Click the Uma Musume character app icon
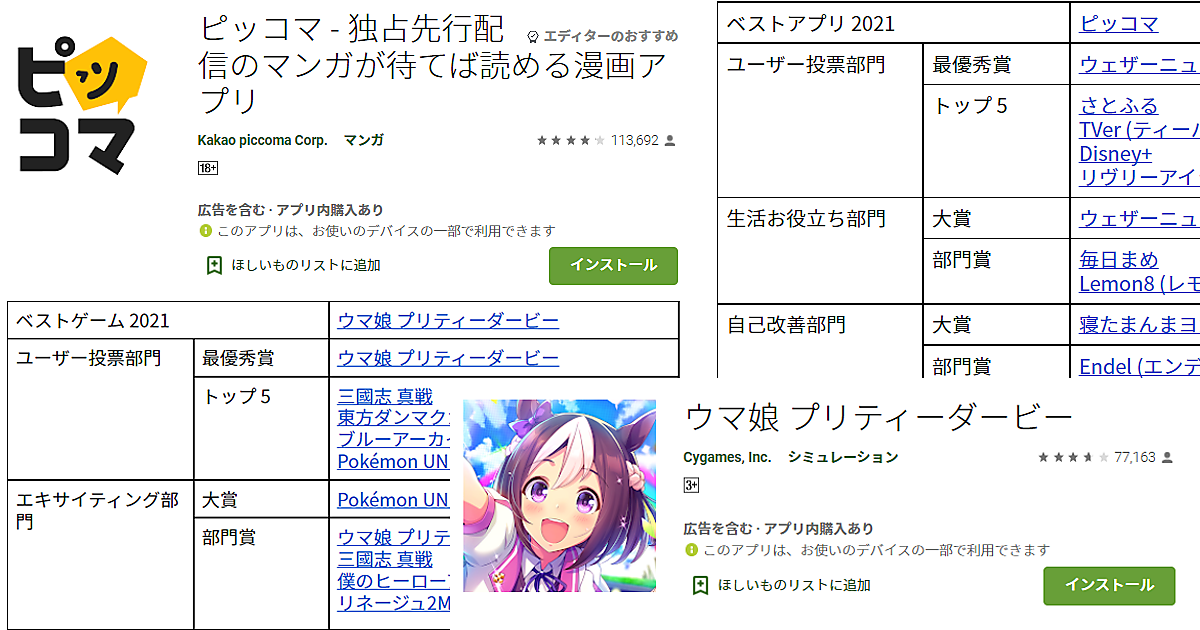This screenshot has width=1200, height=630. [x=560, y=496]
